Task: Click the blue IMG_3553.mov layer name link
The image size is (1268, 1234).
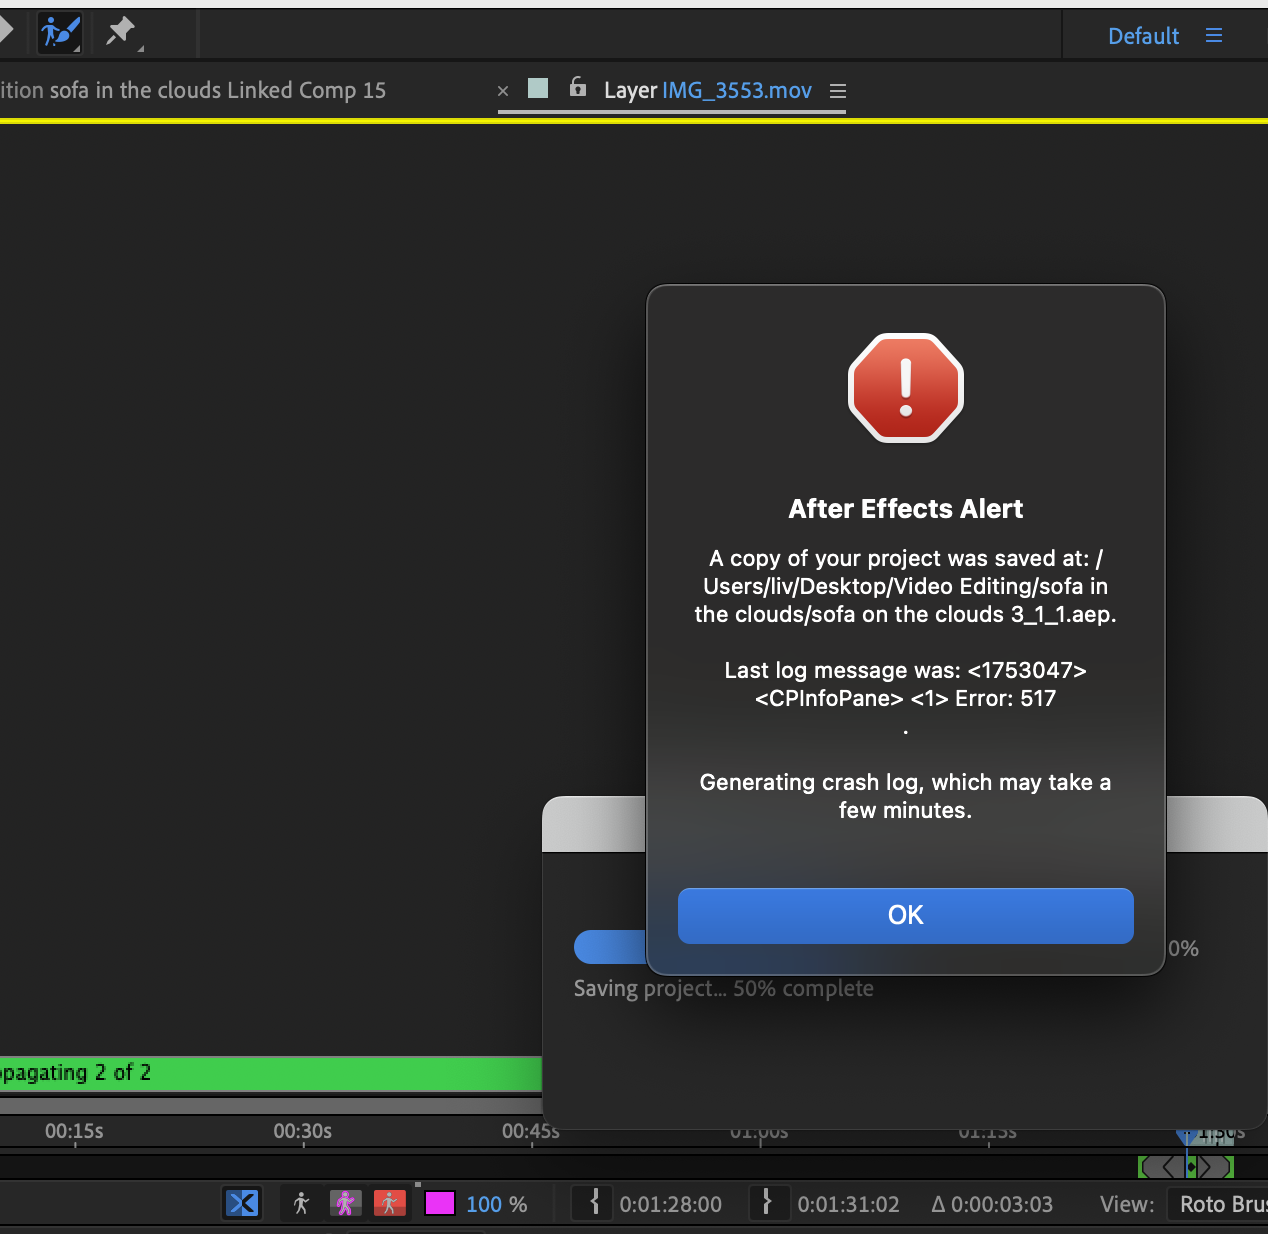Action: [737, 90]
